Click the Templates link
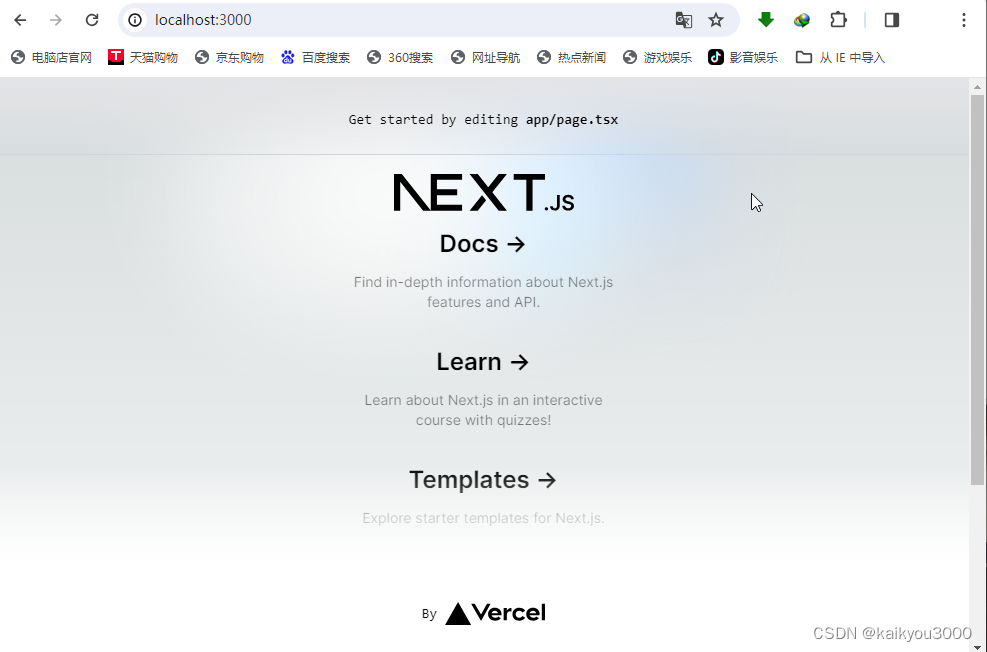Image resolution: width=987 pixels, height=652 pixels. pos(483,479)
